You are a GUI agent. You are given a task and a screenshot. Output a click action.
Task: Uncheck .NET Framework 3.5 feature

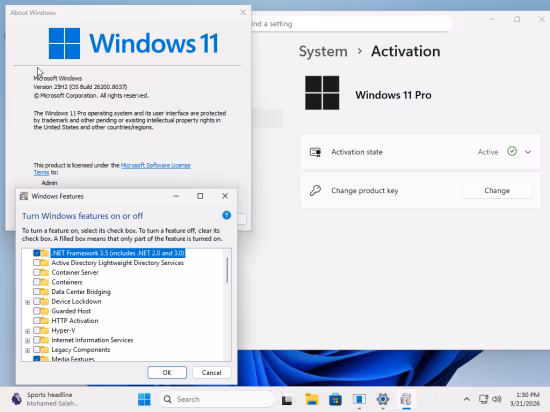point(36,253)
